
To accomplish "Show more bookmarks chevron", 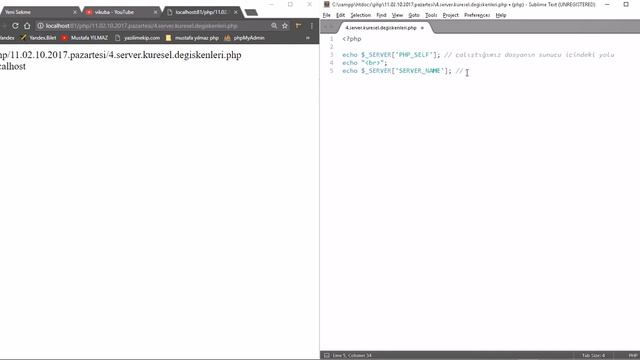I will [308, 38].
